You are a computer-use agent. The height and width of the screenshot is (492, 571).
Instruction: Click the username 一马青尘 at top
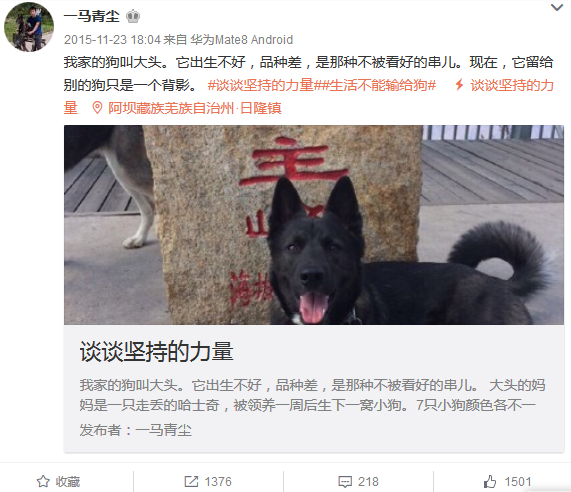click(x=92, y=16)
